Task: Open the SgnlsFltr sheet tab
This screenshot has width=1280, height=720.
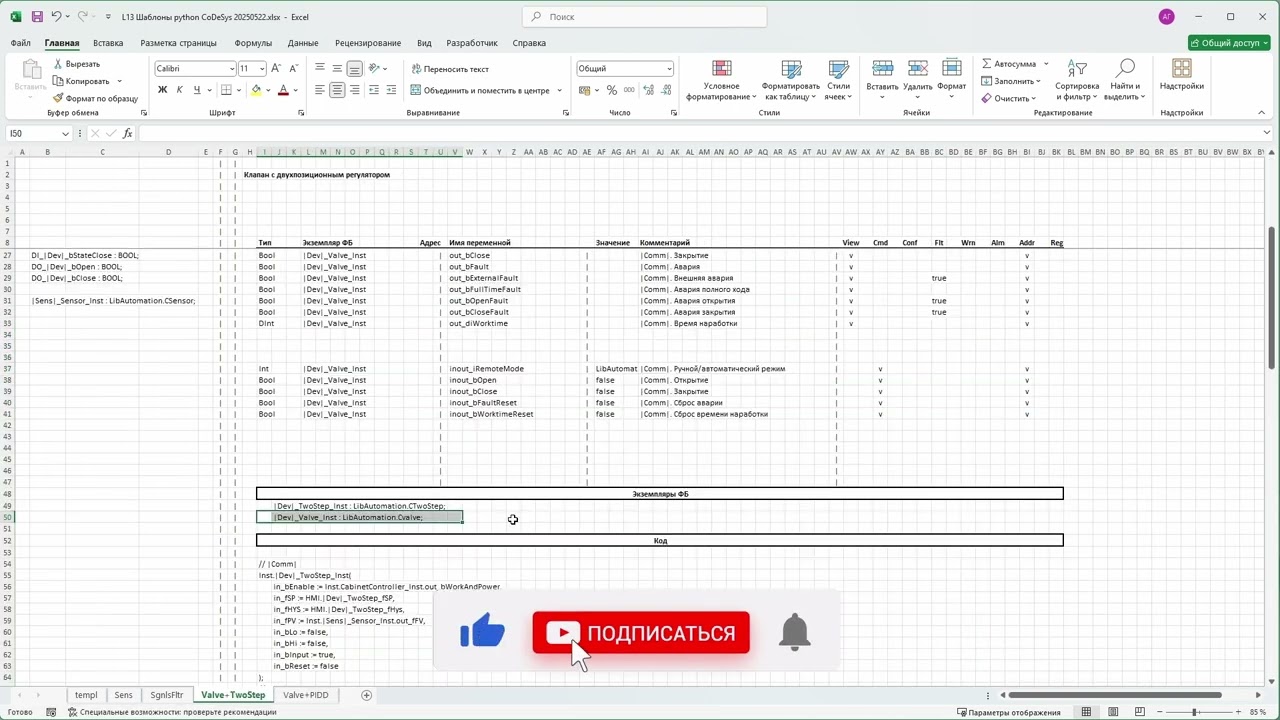Action: [x=167, y=695]
